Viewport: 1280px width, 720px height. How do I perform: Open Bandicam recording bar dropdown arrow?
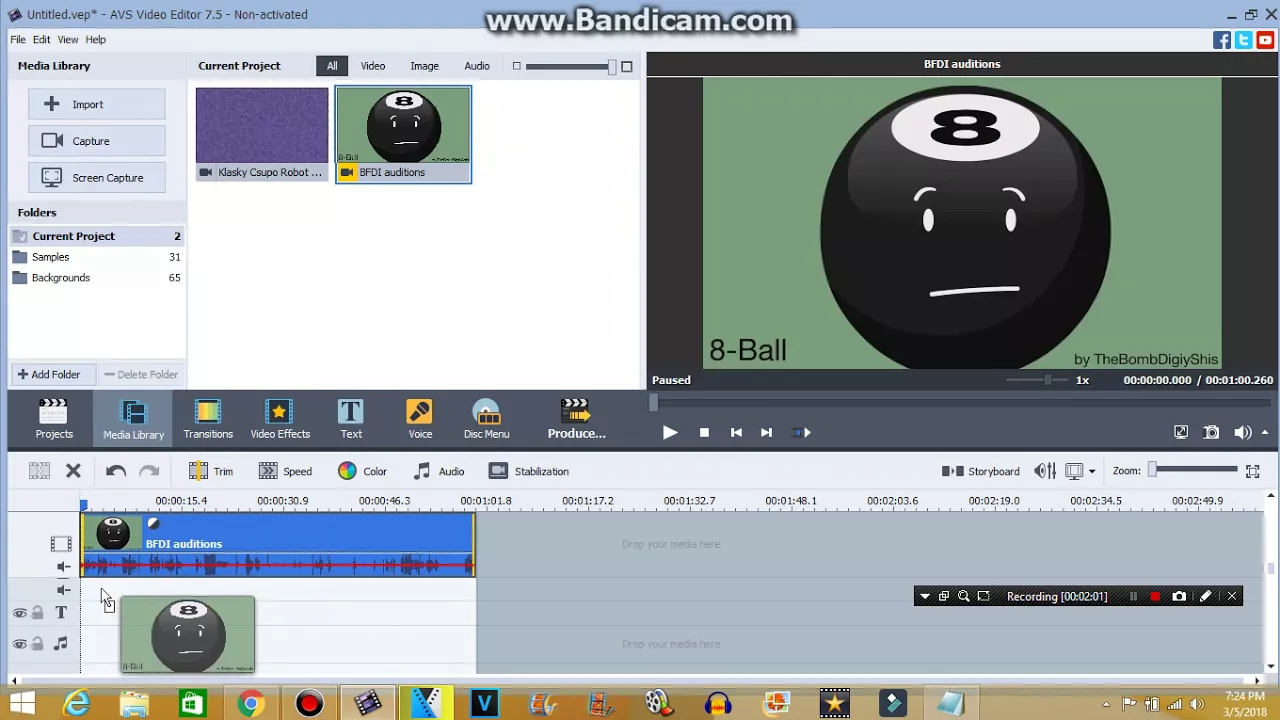pos(924,597)
